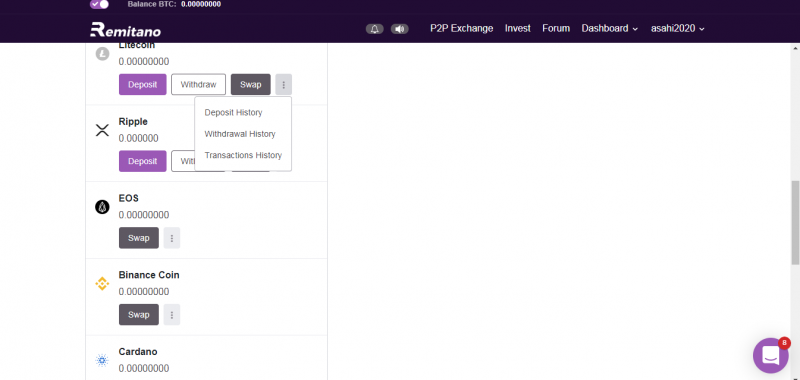
Task: Toggle the purple switch beside Balance BTC
Action: (x=99, y=4)
